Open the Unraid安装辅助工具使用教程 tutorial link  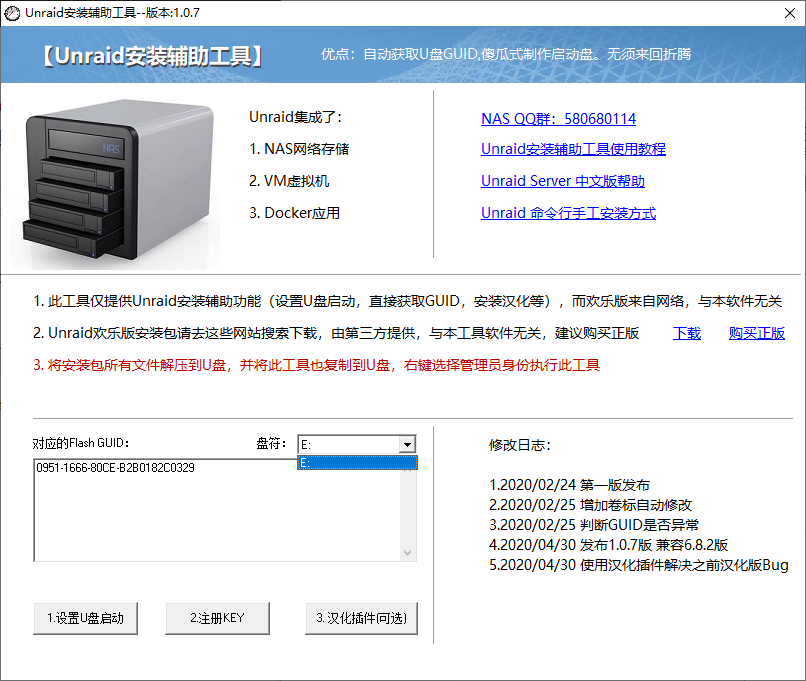pyautogui.click(x=575, y=150)
